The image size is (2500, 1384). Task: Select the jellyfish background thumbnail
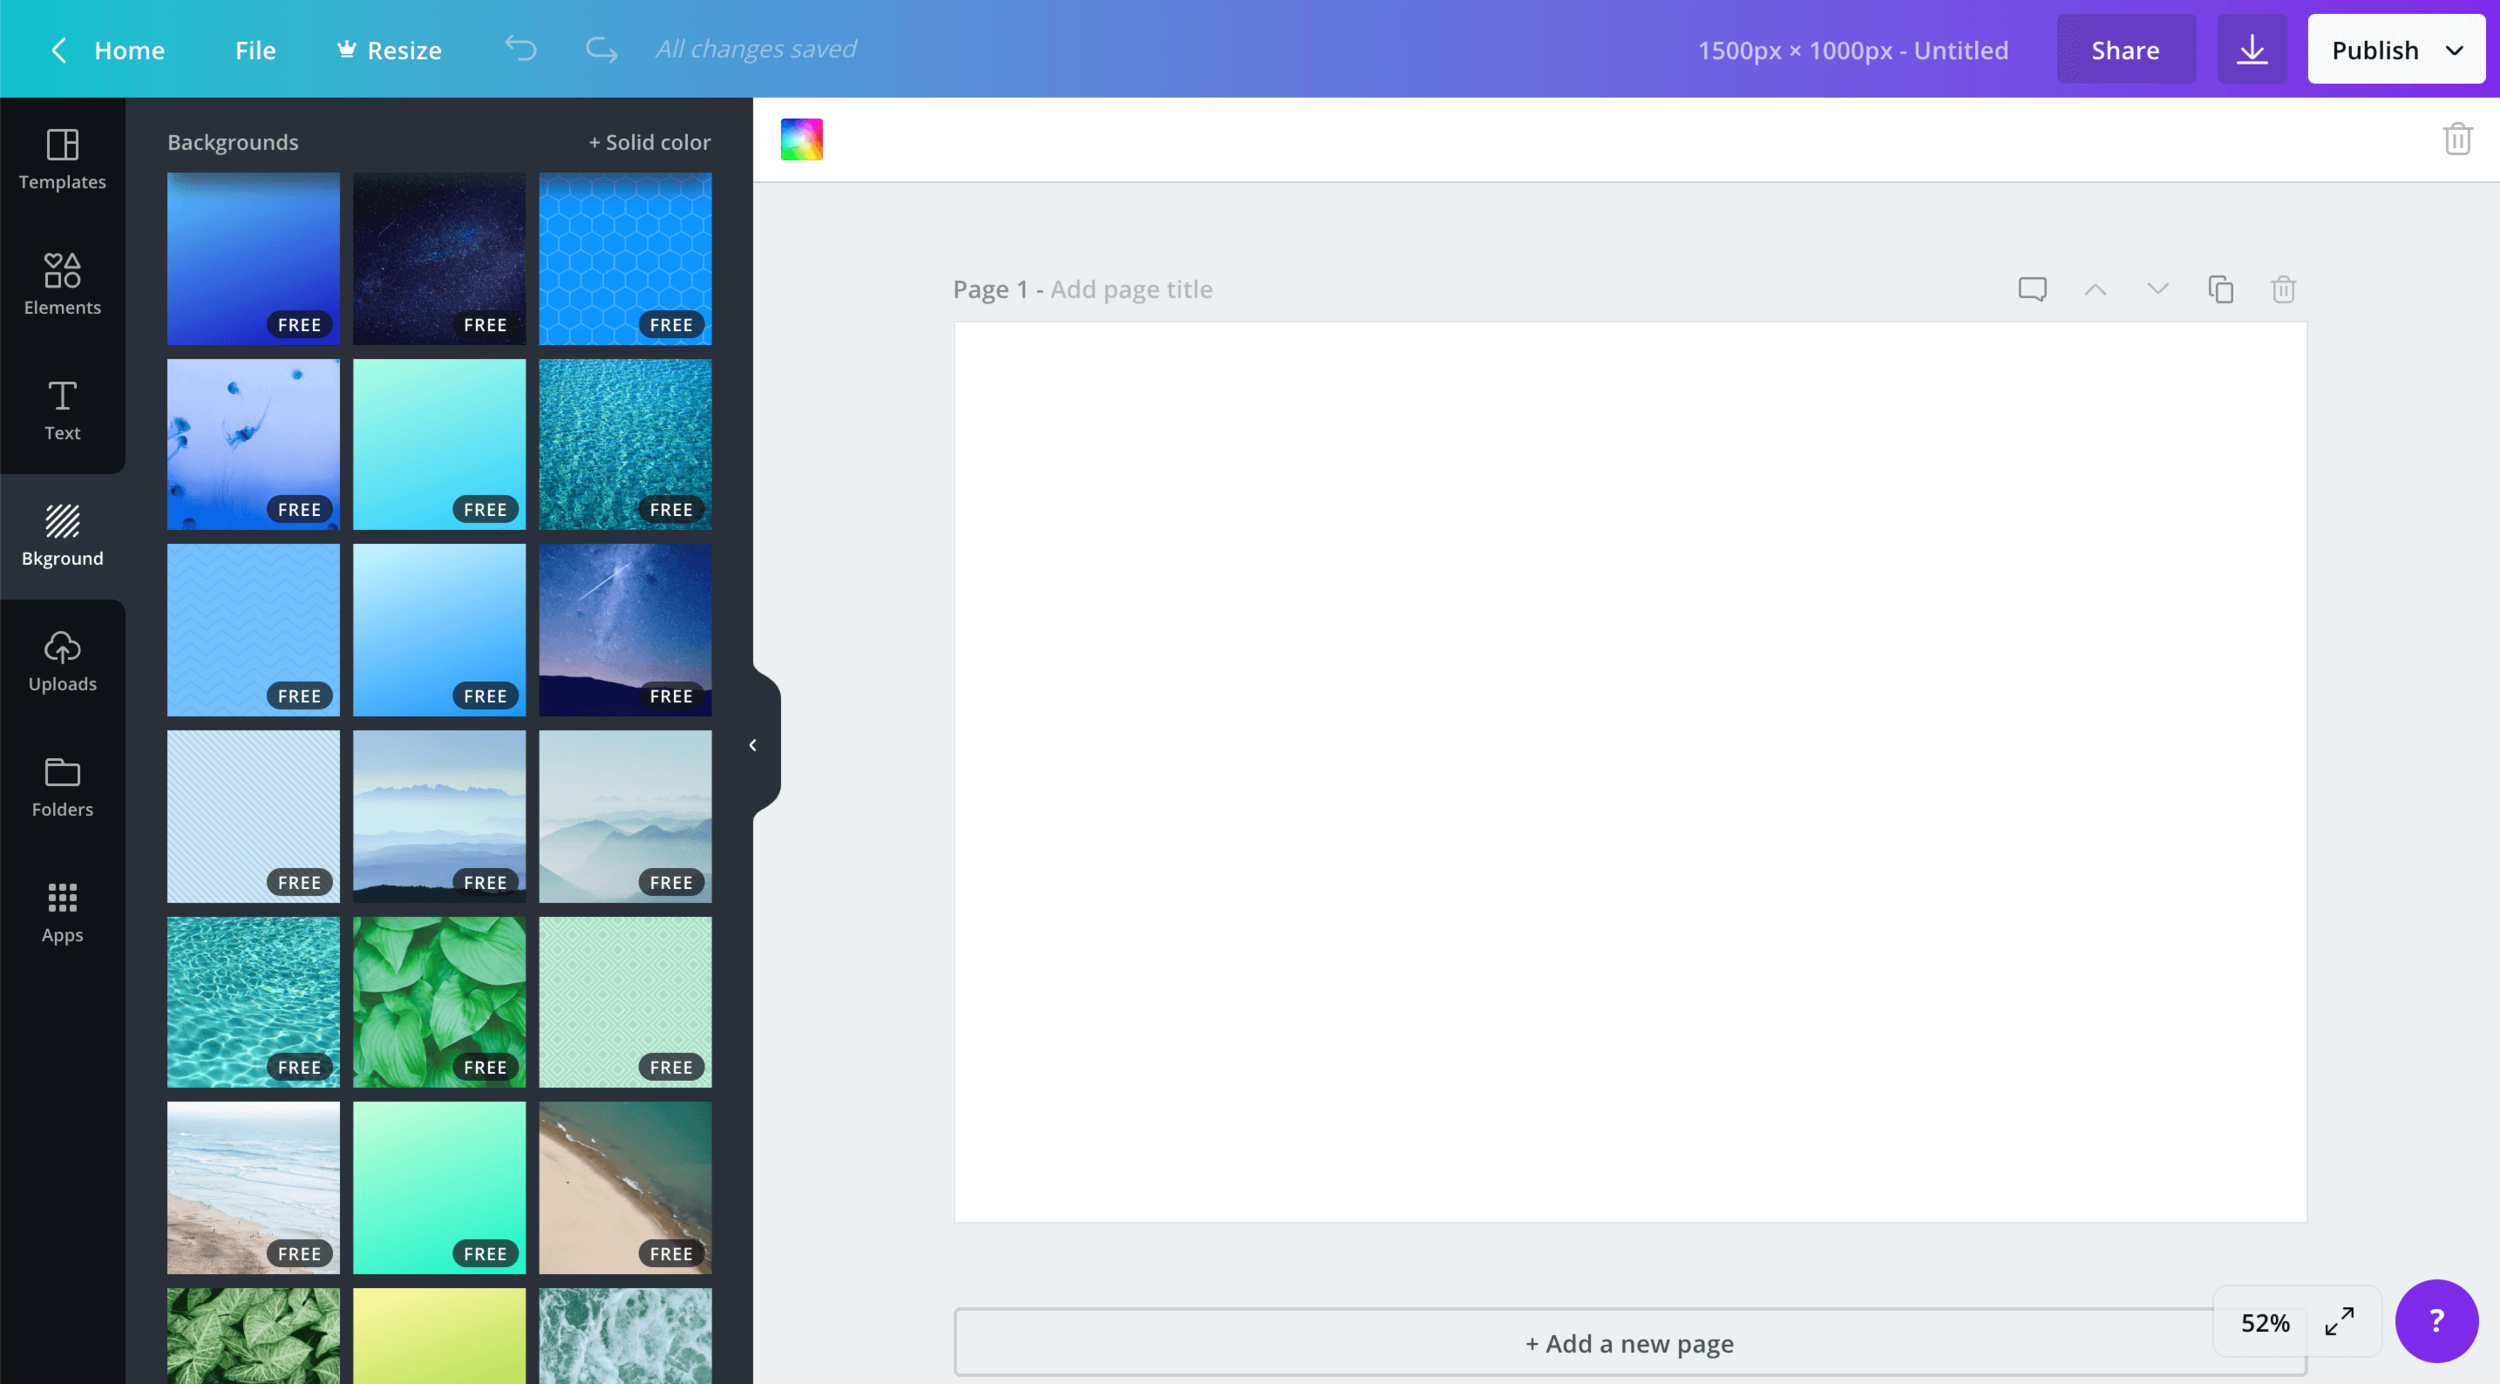(x=253, y=444)
